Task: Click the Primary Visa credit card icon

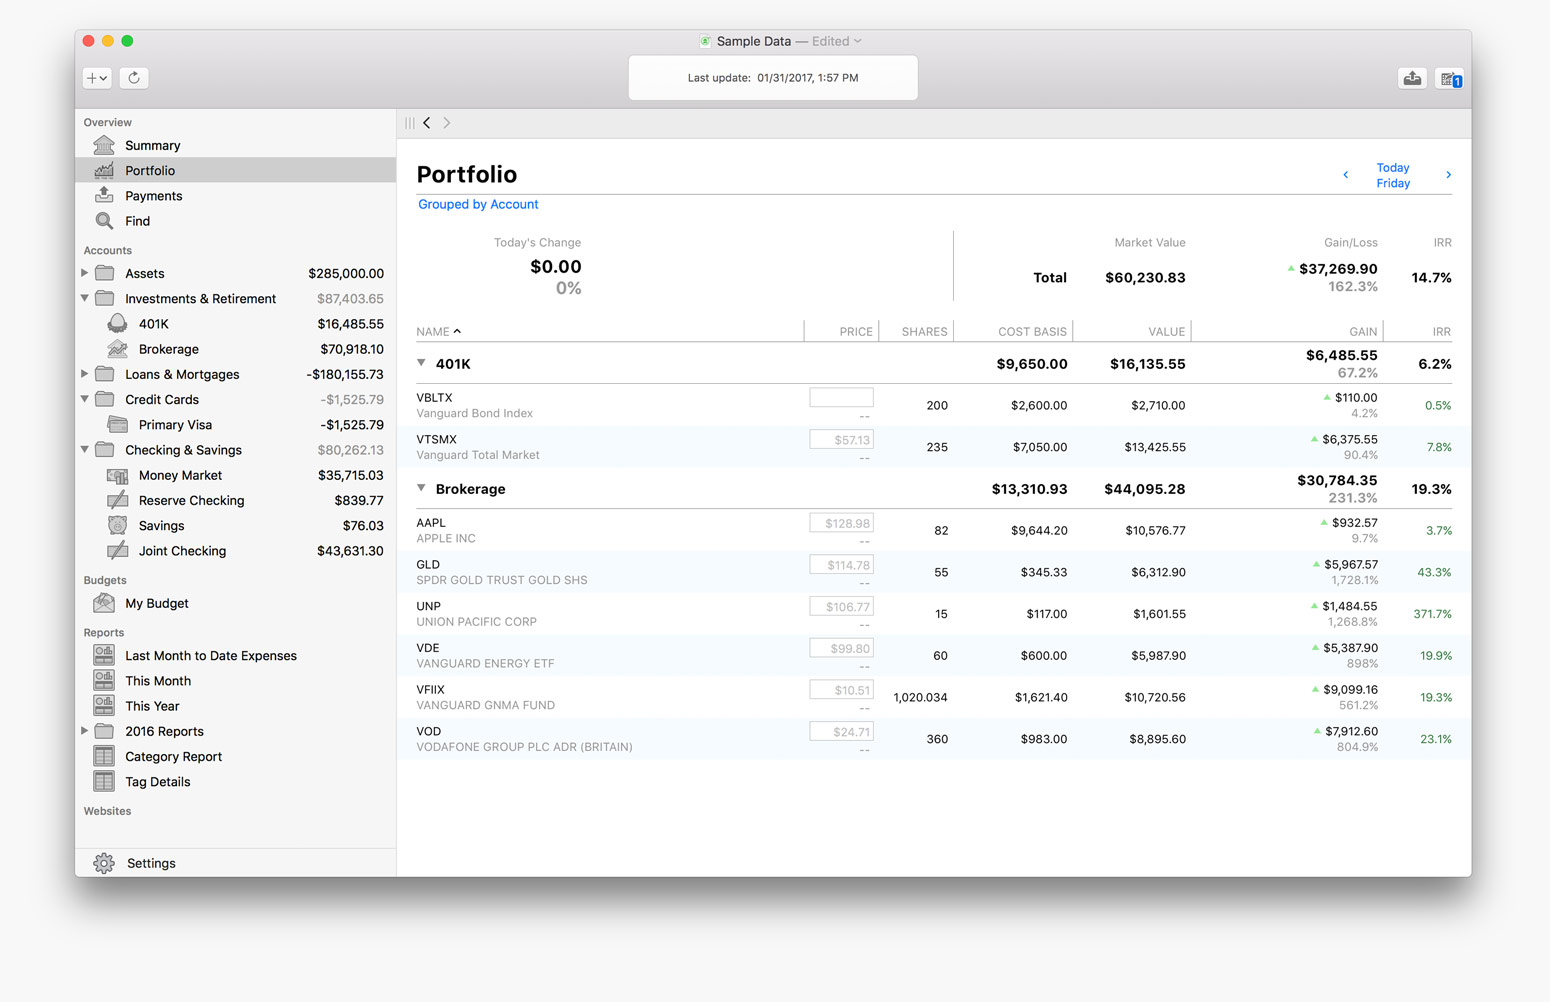Action: pyautogui.click(x=117, y=424)
